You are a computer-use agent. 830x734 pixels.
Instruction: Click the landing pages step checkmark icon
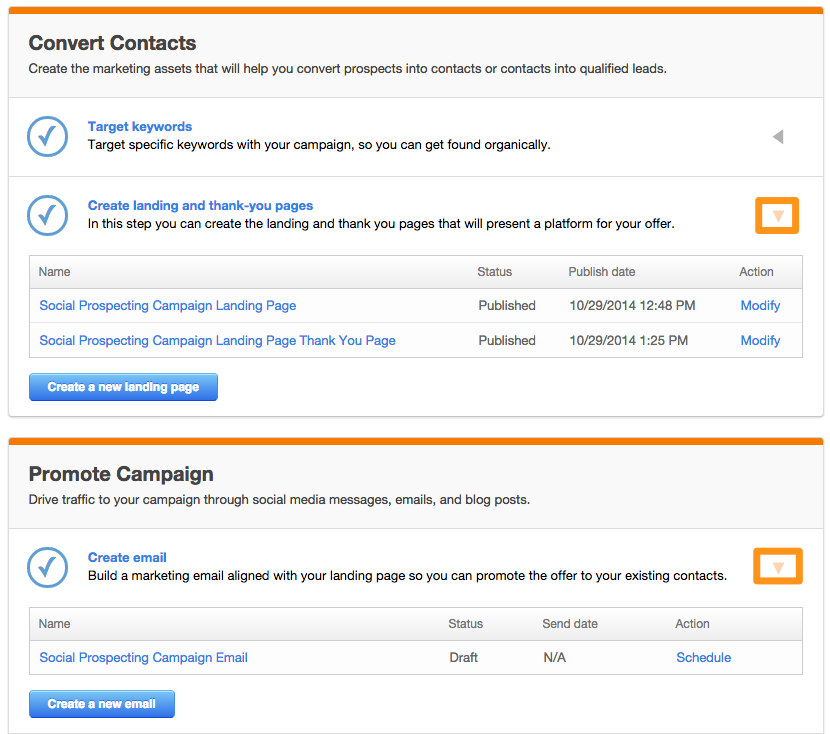coord(47,216)
